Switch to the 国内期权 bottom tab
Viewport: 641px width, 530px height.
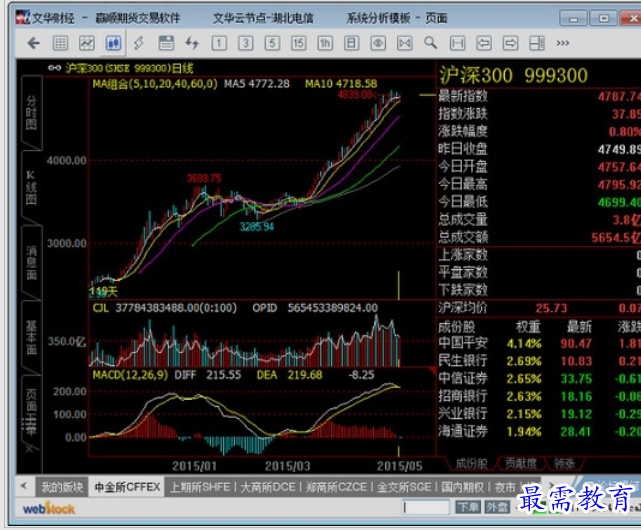click(462, 487)
